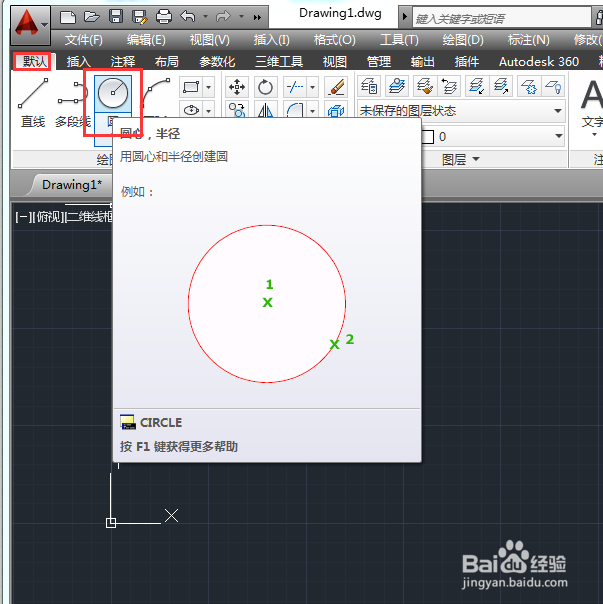Select the Polyline (多段线) tool
Image resolution: width=603 pixels, height=604 pixels.
(x=72, y=102)
